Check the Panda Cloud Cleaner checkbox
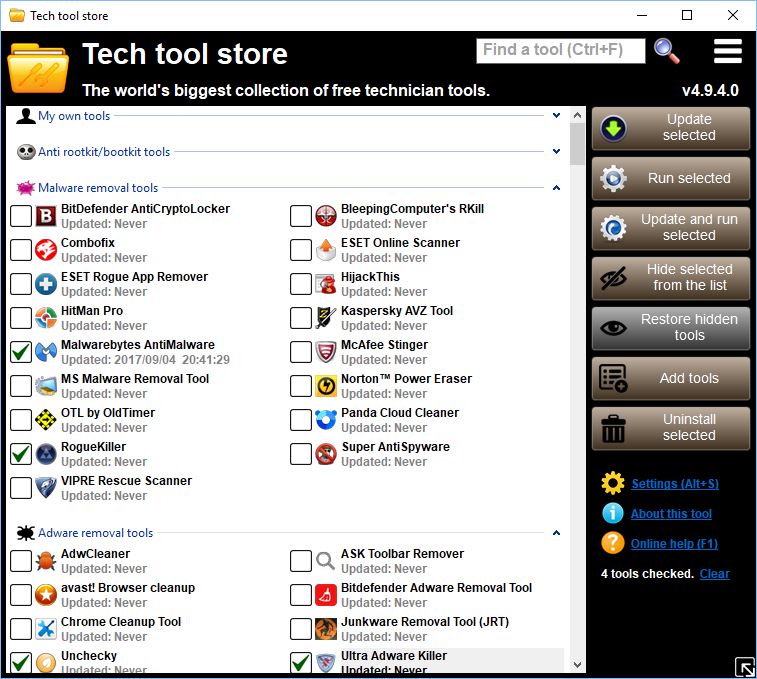 (x=301, y=420)
